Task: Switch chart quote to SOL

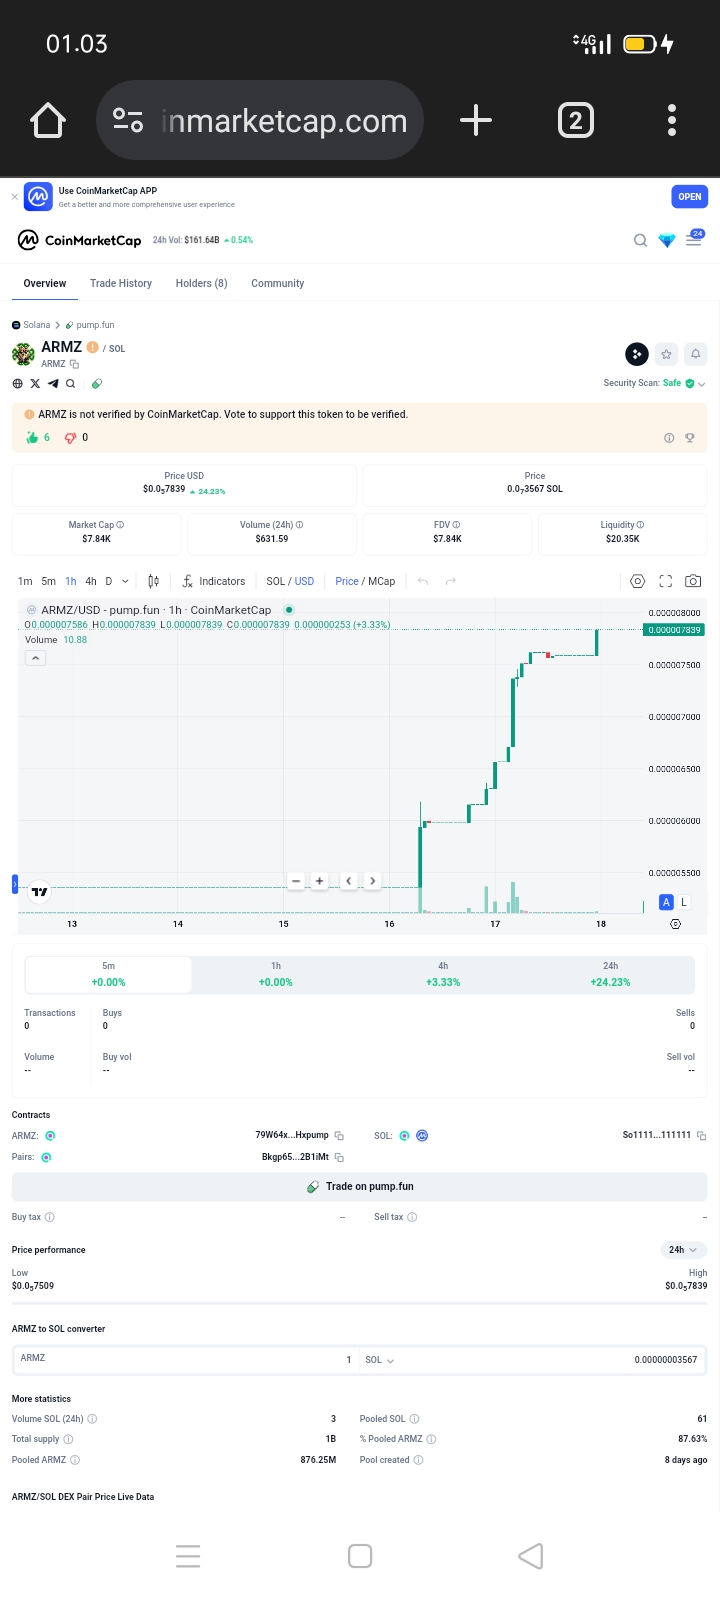Action: [x=275, y=581]
